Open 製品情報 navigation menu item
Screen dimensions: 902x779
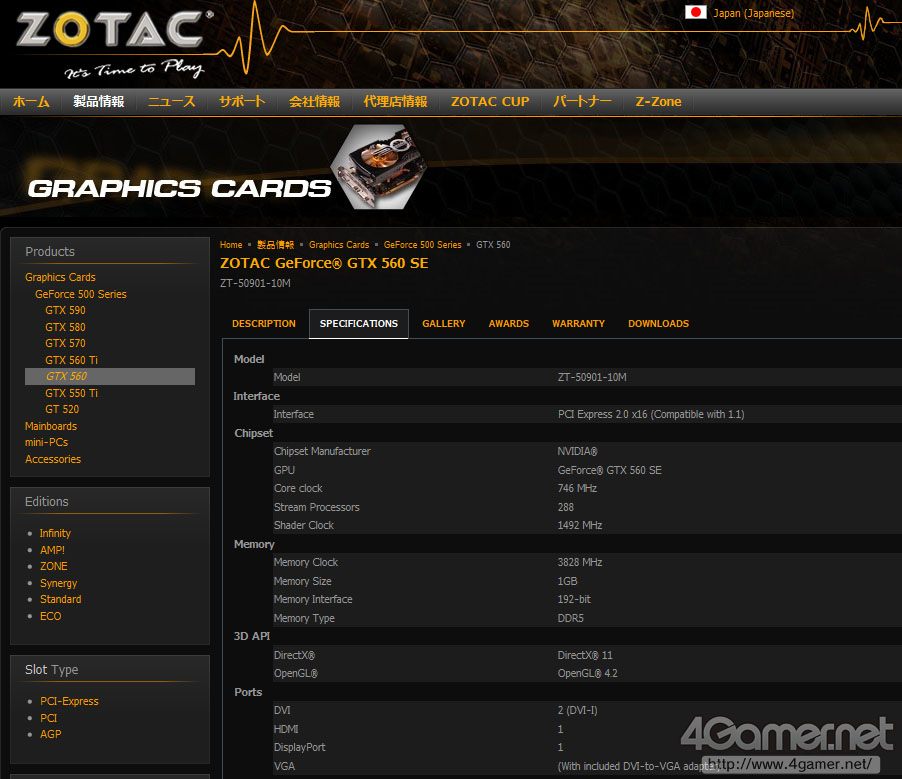(98, 102)
